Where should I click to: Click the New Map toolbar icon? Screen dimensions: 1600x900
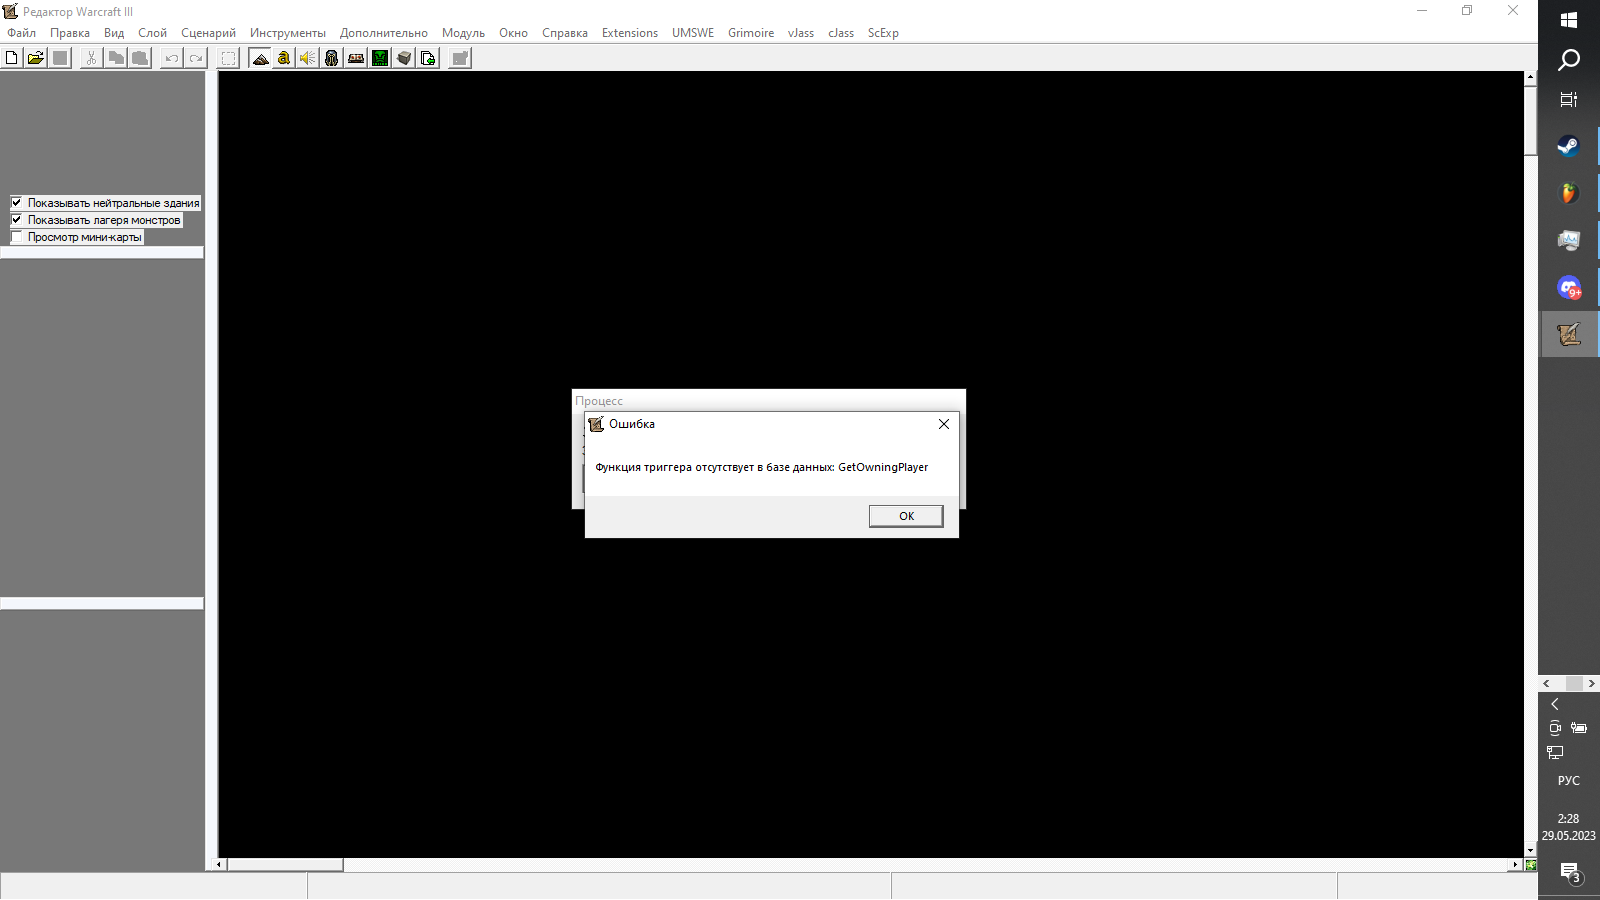(x=11, y=58)
